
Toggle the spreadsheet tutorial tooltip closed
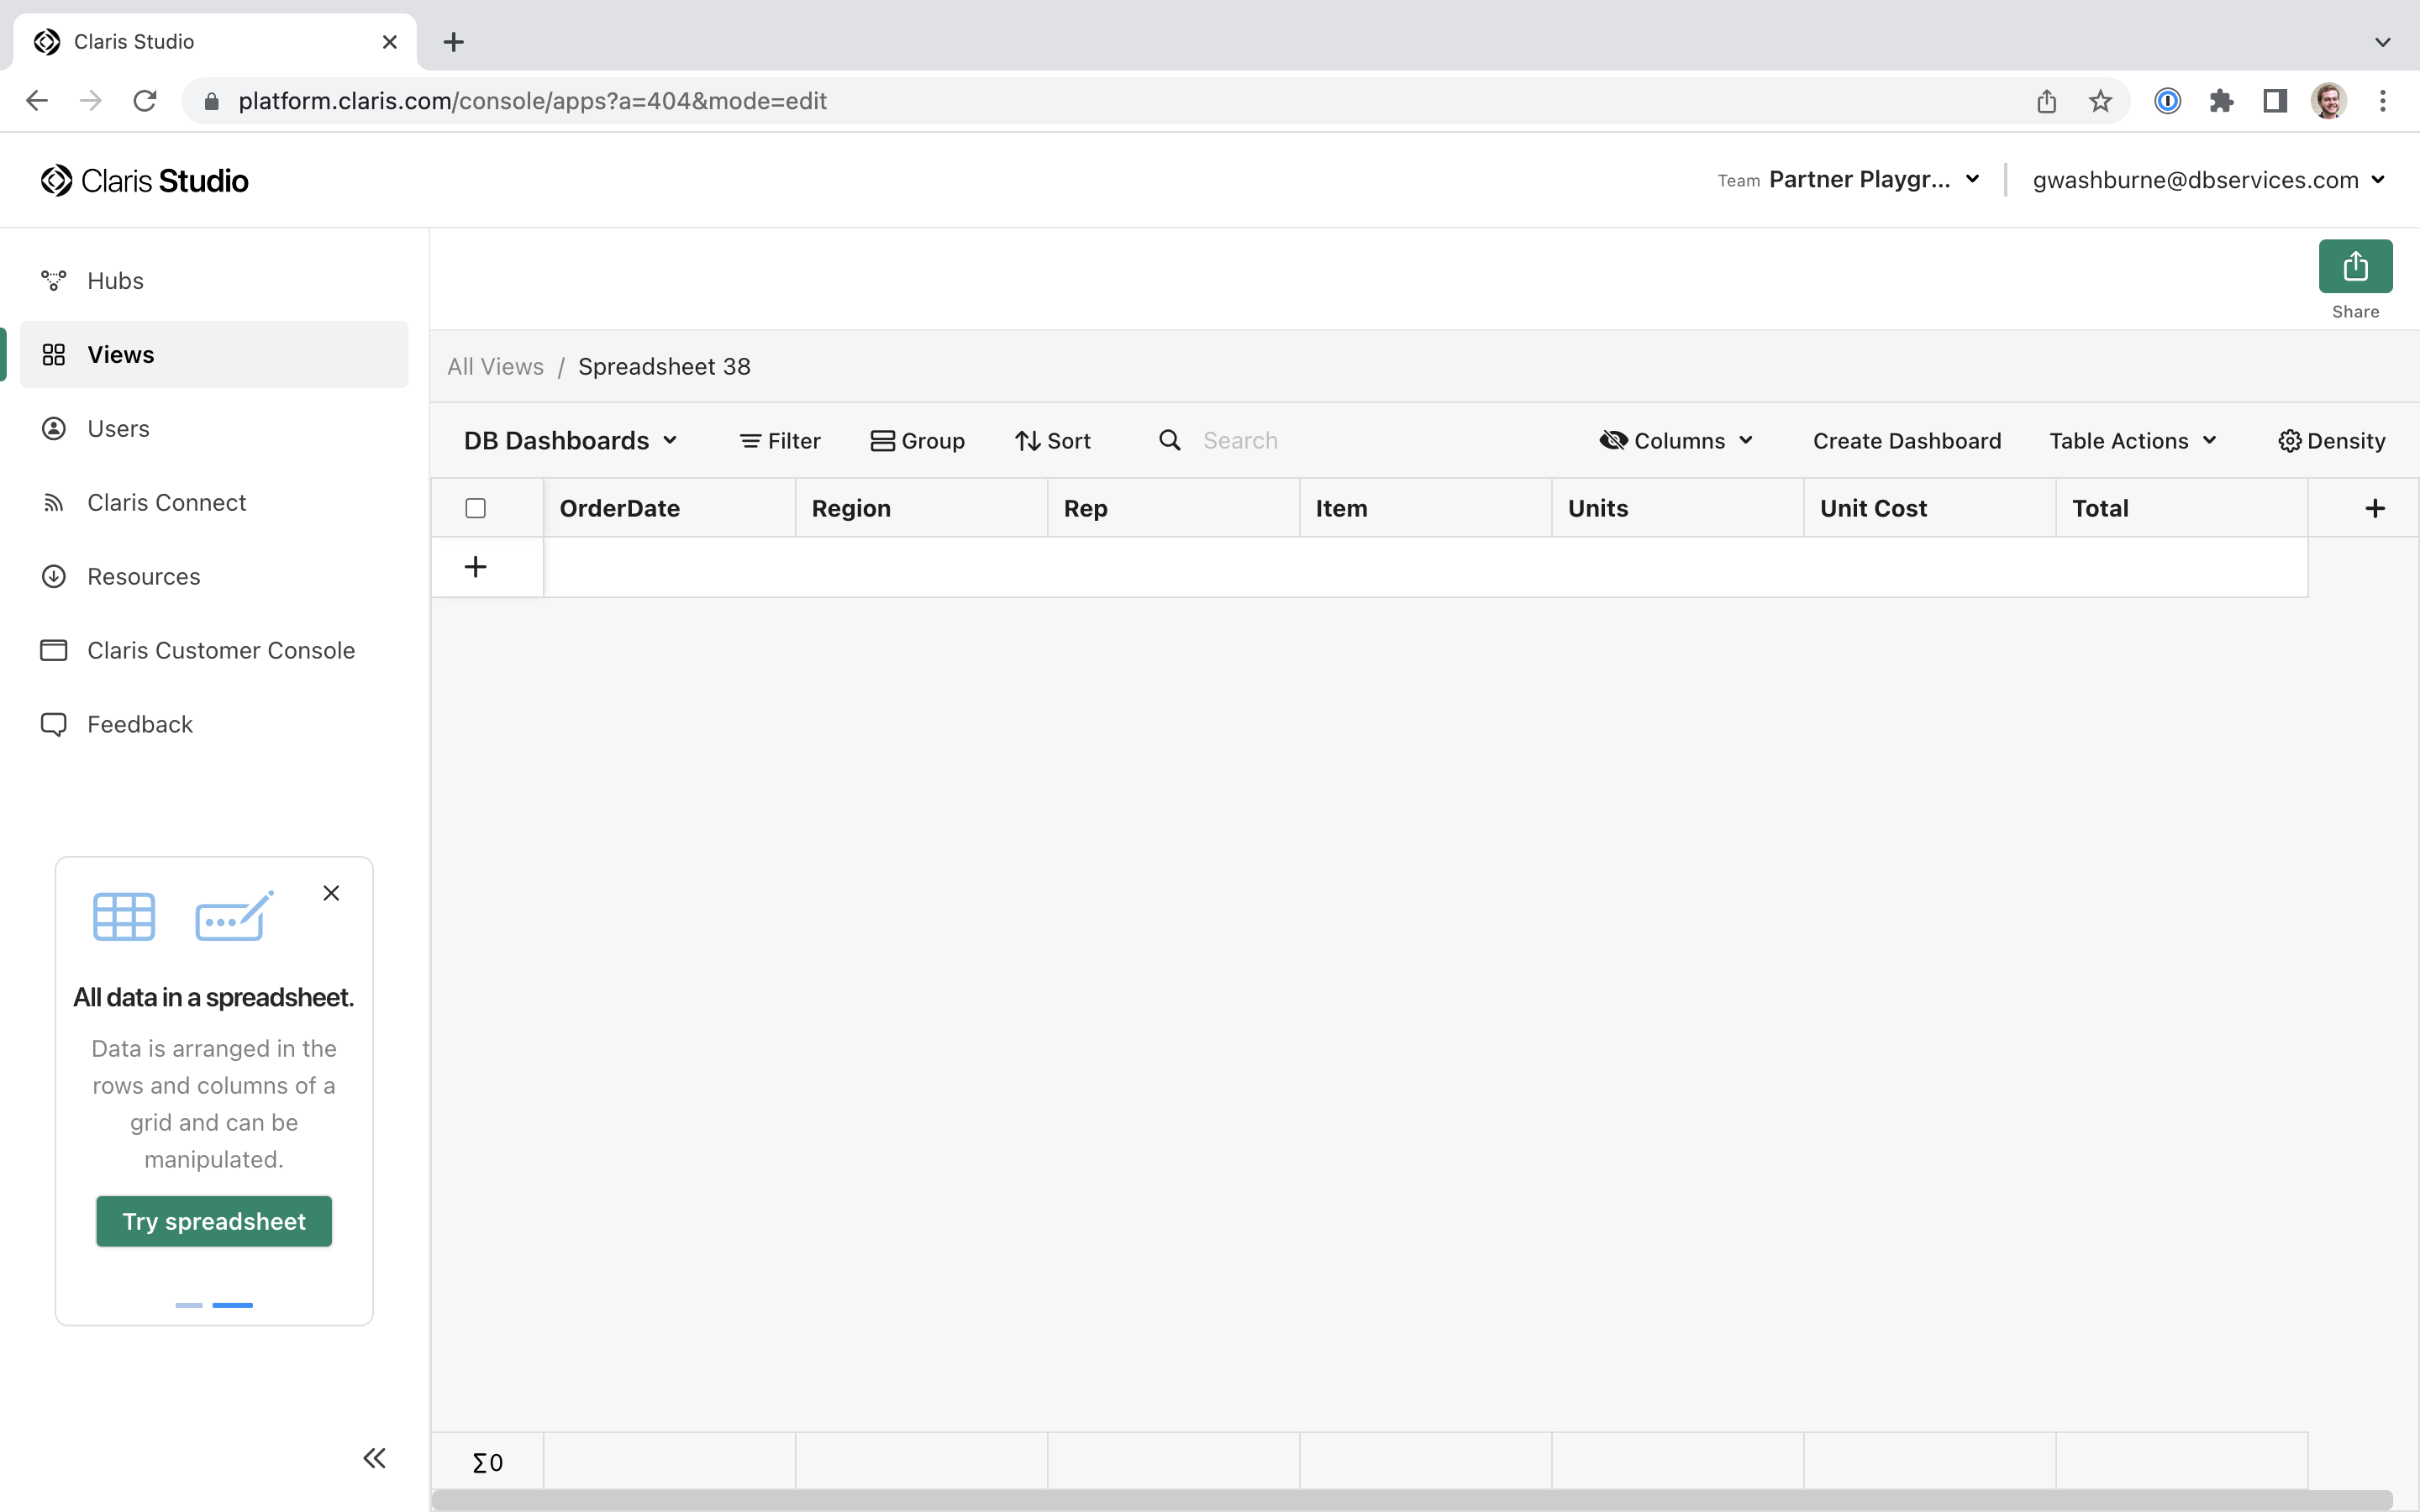[x=331, y=892]
